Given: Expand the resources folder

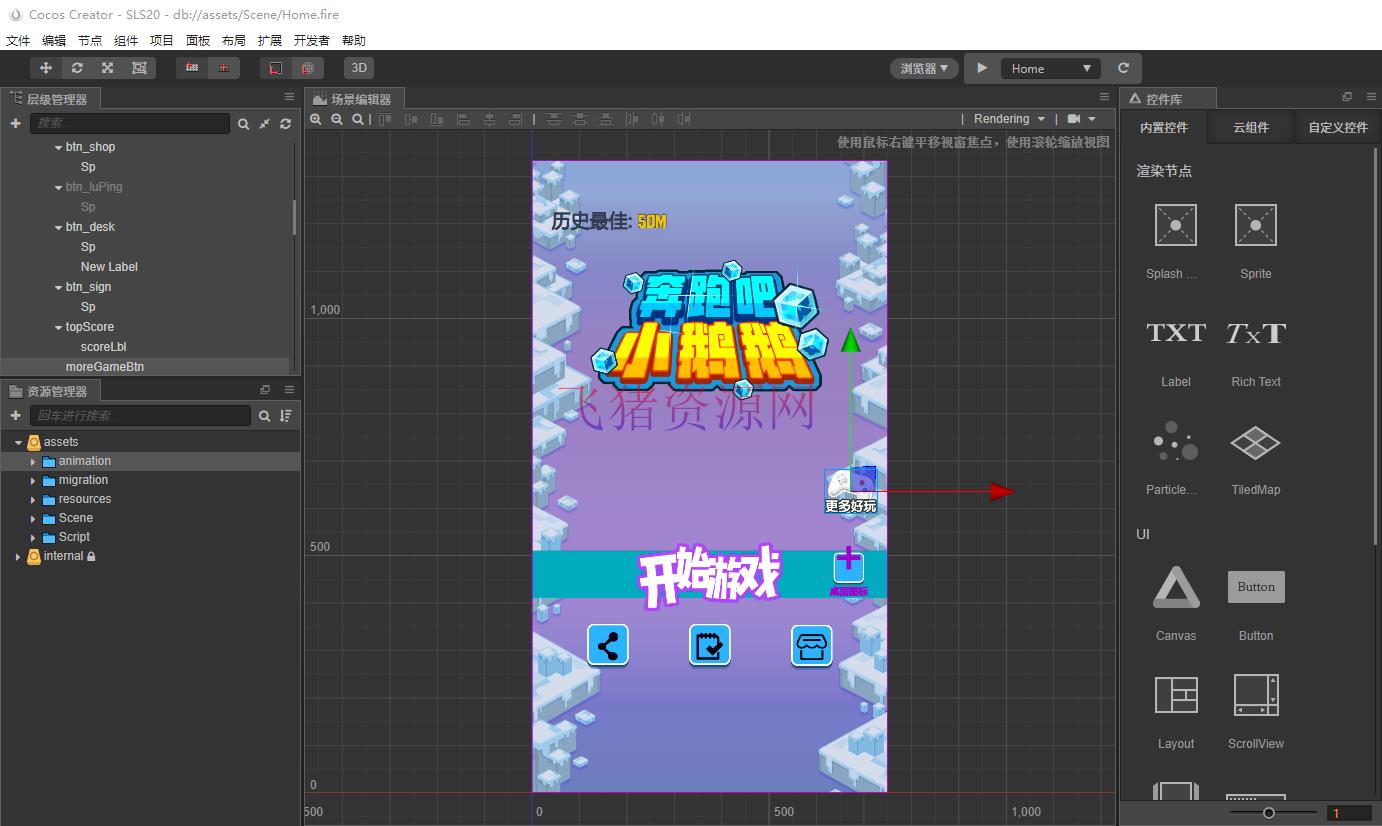Looking at the screenshot, I should pos(33,499).
